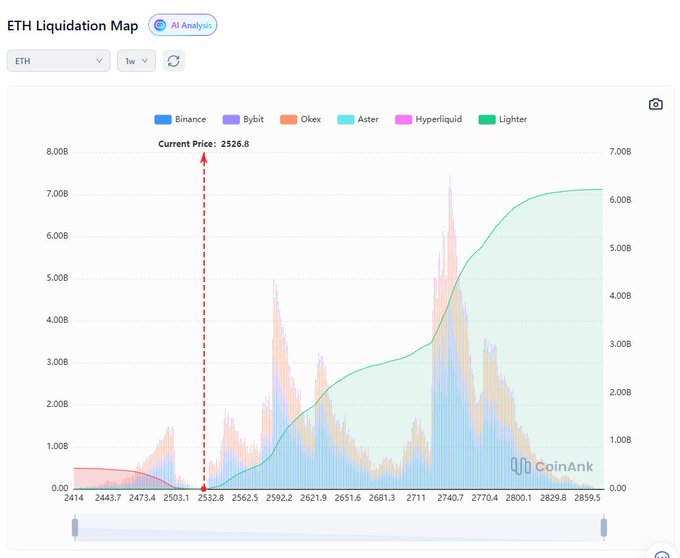The height and width of the screenshot is (558, 680).
Task: Click the ETH Liquidation Map title
Action: [72, 26]
